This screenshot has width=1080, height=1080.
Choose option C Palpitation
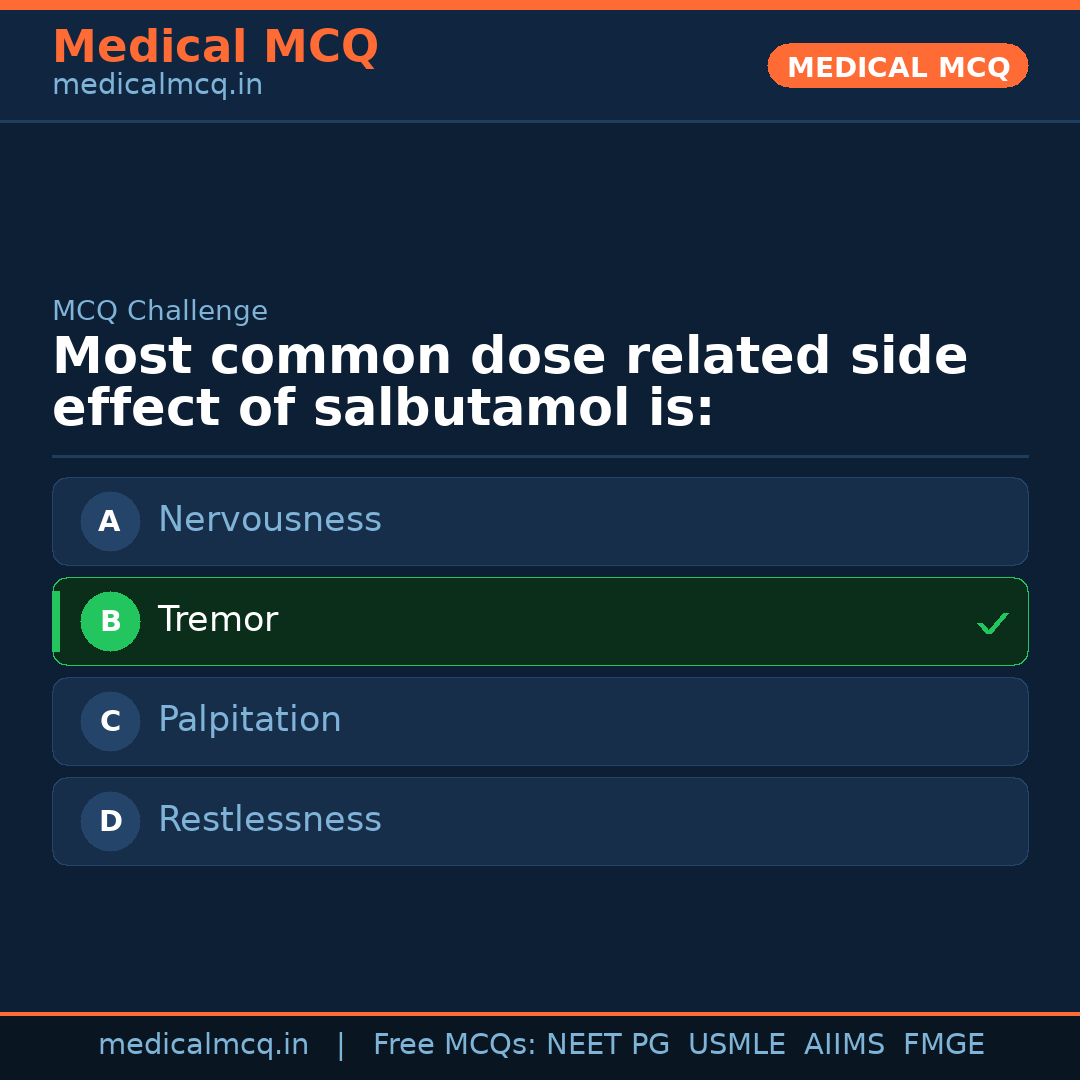[x=540, y=721]
